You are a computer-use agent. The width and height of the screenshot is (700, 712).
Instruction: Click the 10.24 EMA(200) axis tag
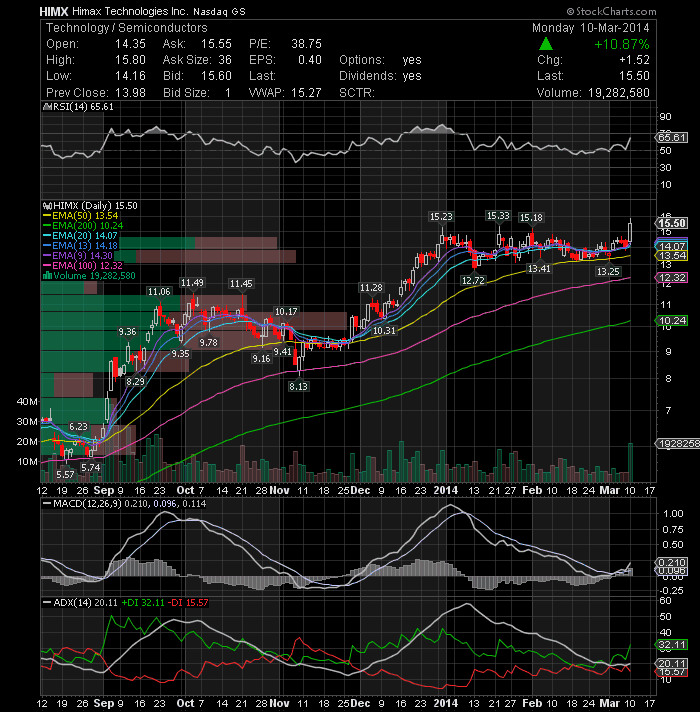pos(672,321)
